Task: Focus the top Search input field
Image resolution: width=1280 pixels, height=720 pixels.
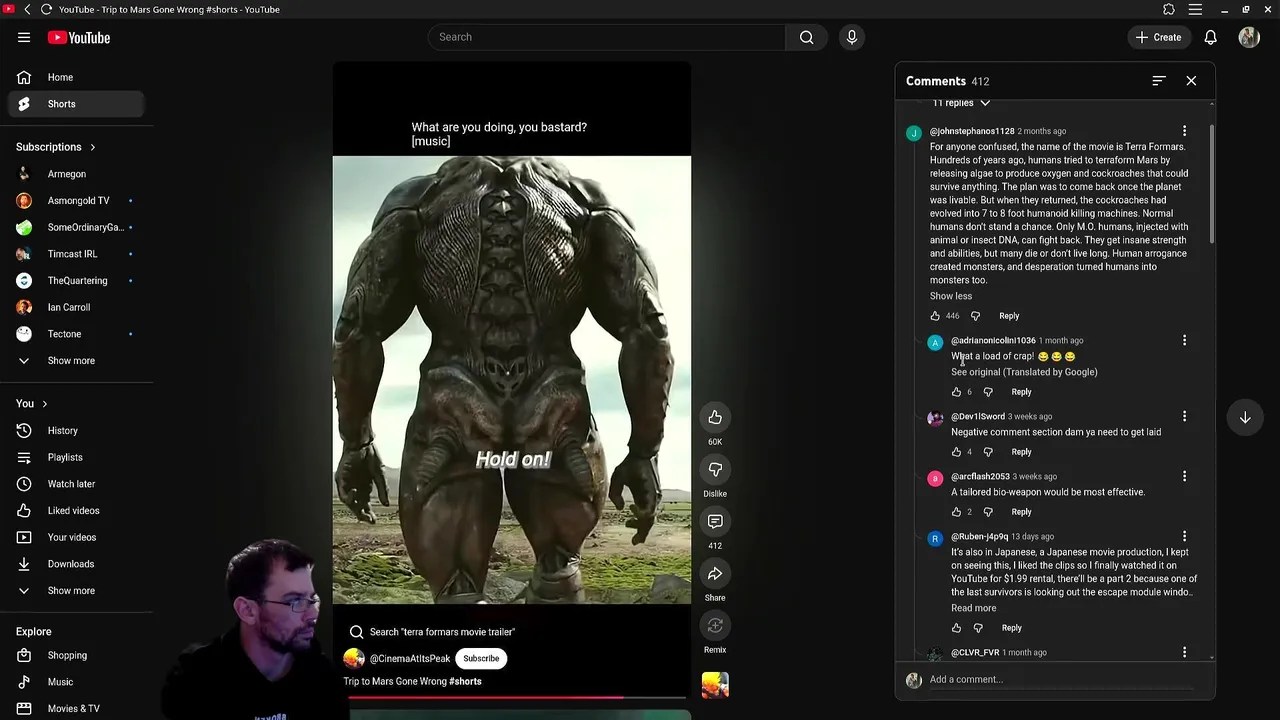Action: (x=607, y=37)
